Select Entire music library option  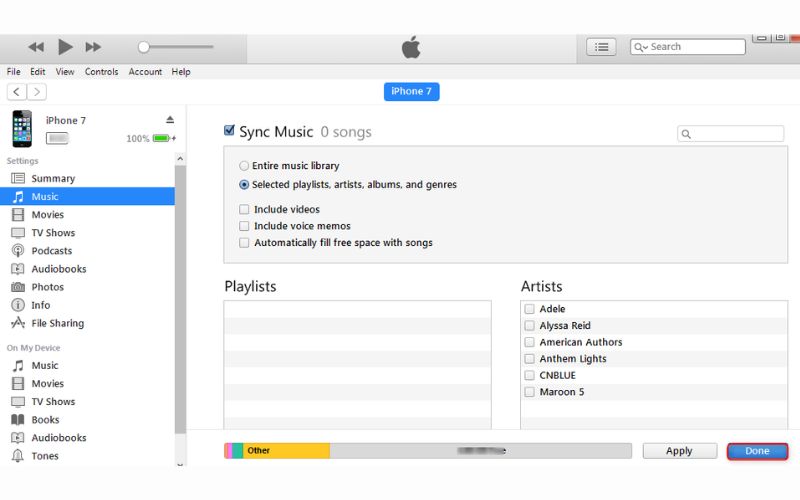click(x=244, y=166)
